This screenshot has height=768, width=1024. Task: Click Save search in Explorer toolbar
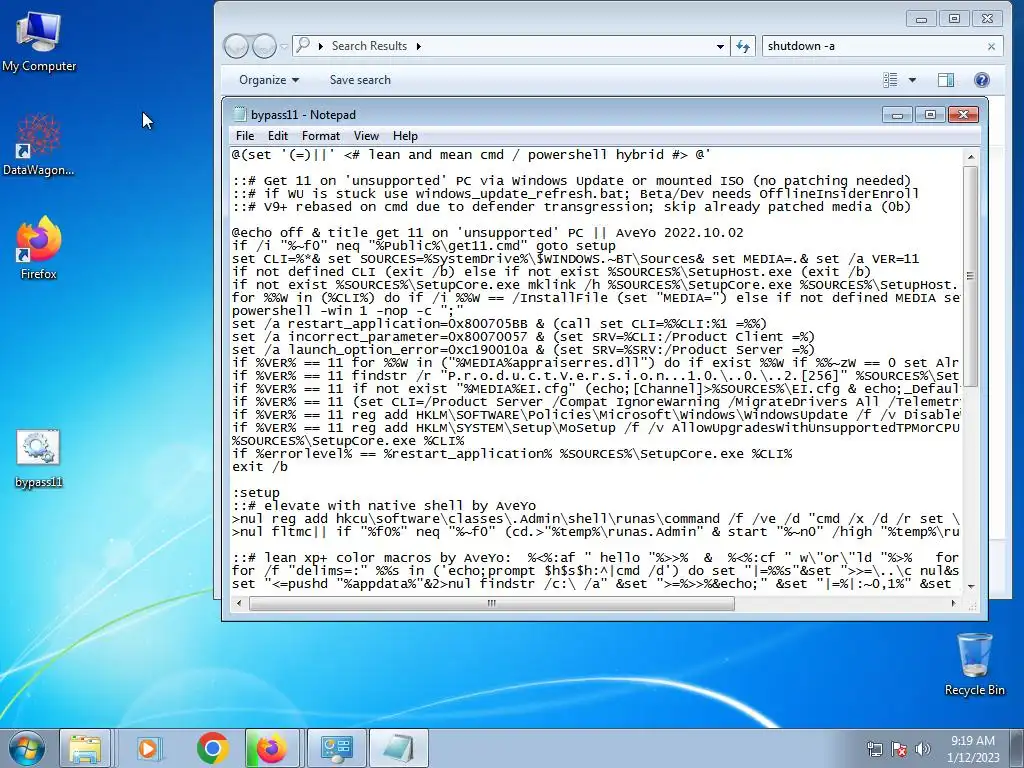click(360, 80)
